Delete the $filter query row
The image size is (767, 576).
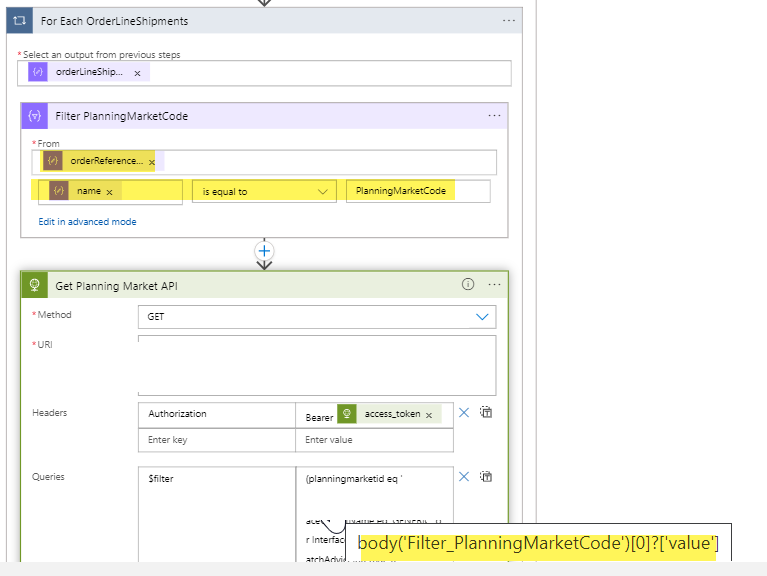pos(464,477)
